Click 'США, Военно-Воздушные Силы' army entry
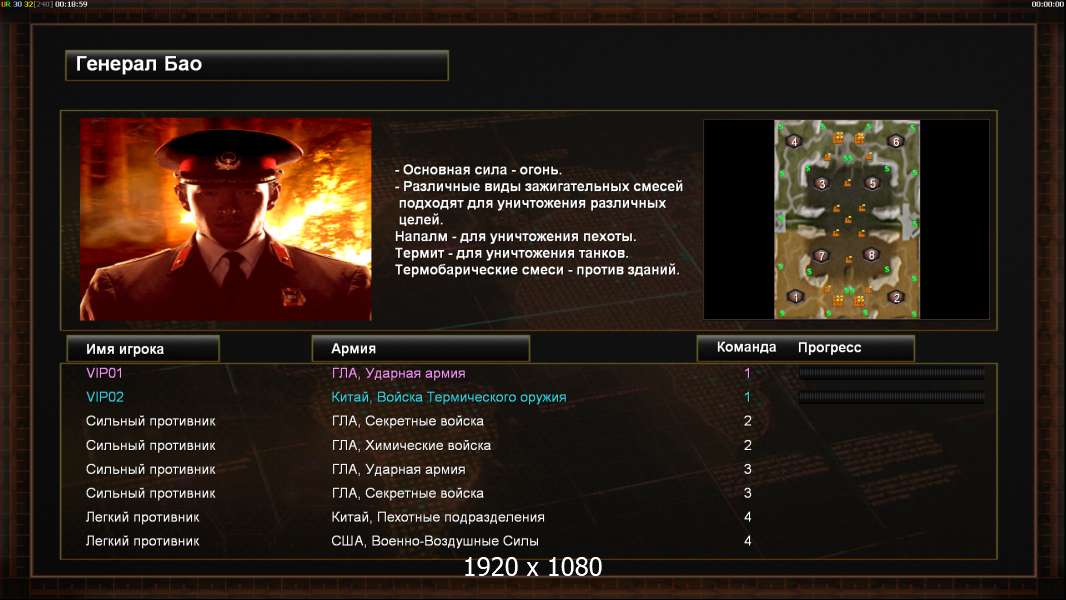Image resolution: width=1066 pixels, height=600 pixels. click(x=435, y=541)
